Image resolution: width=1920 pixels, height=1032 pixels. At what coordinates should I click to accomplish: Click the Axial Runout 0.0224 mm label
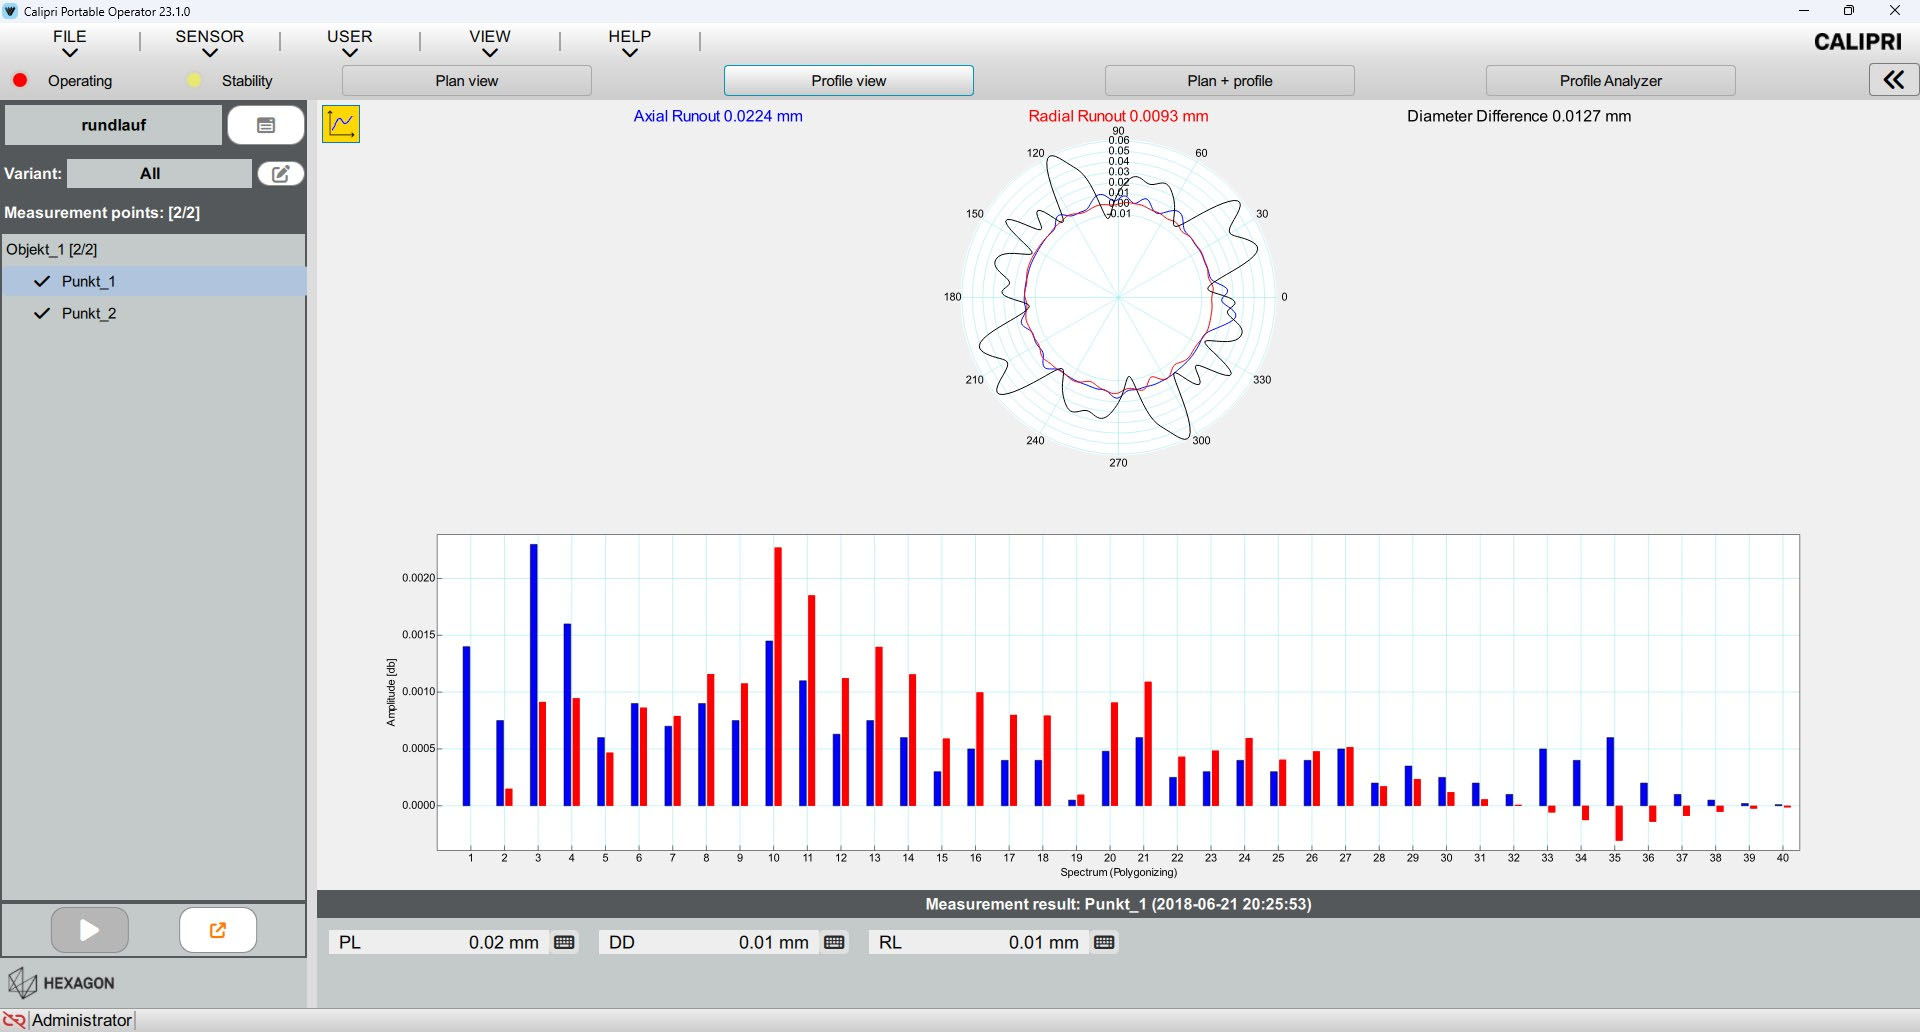click(x=718, y=116)
